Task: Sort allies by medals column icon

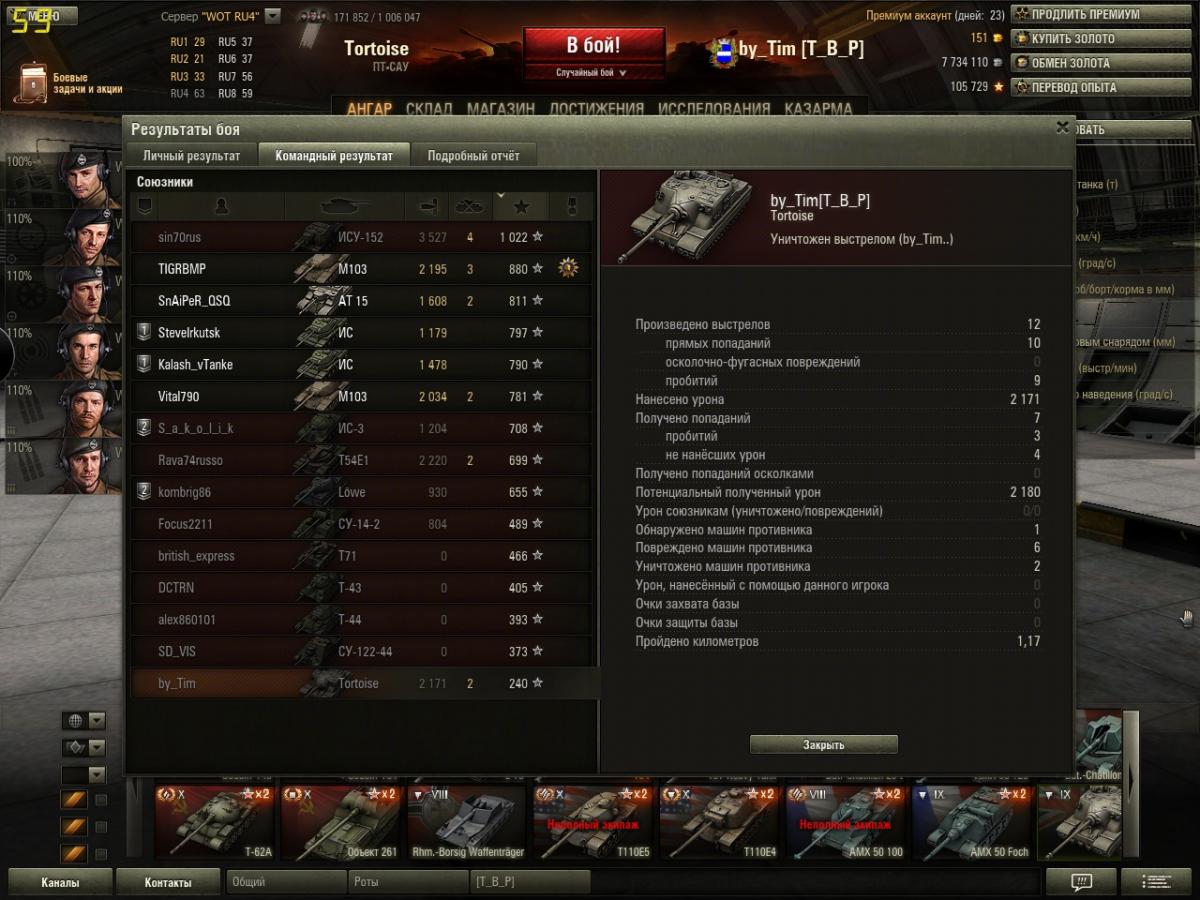Action: (572, 207)
